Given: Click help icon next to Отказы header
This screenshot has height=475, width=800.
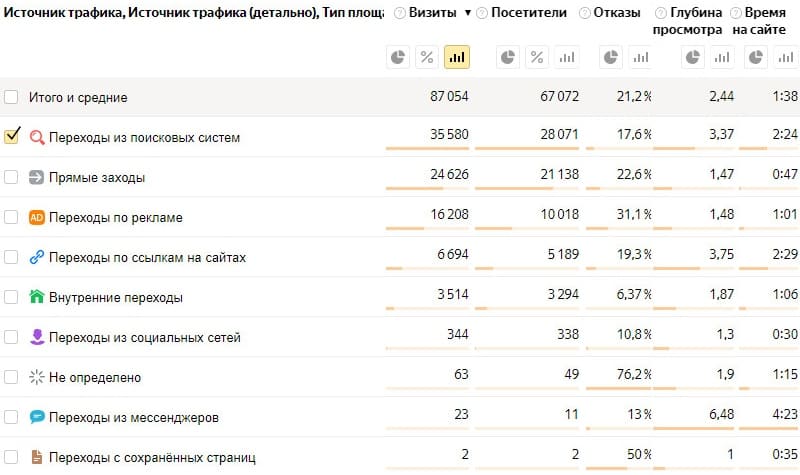Looking at the screenshot, I should point(585,13).
